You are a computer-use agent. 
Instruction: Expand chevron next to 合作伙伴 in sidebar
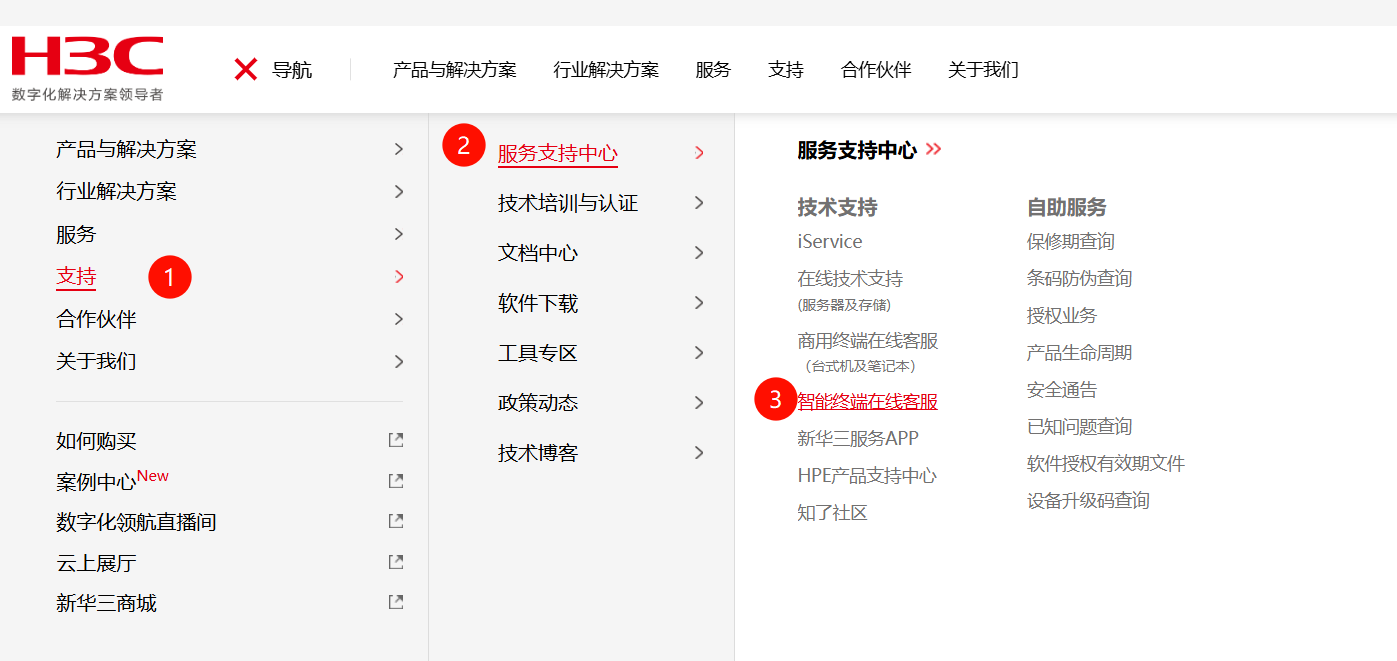pyautogui.click(x=399, y=319)
